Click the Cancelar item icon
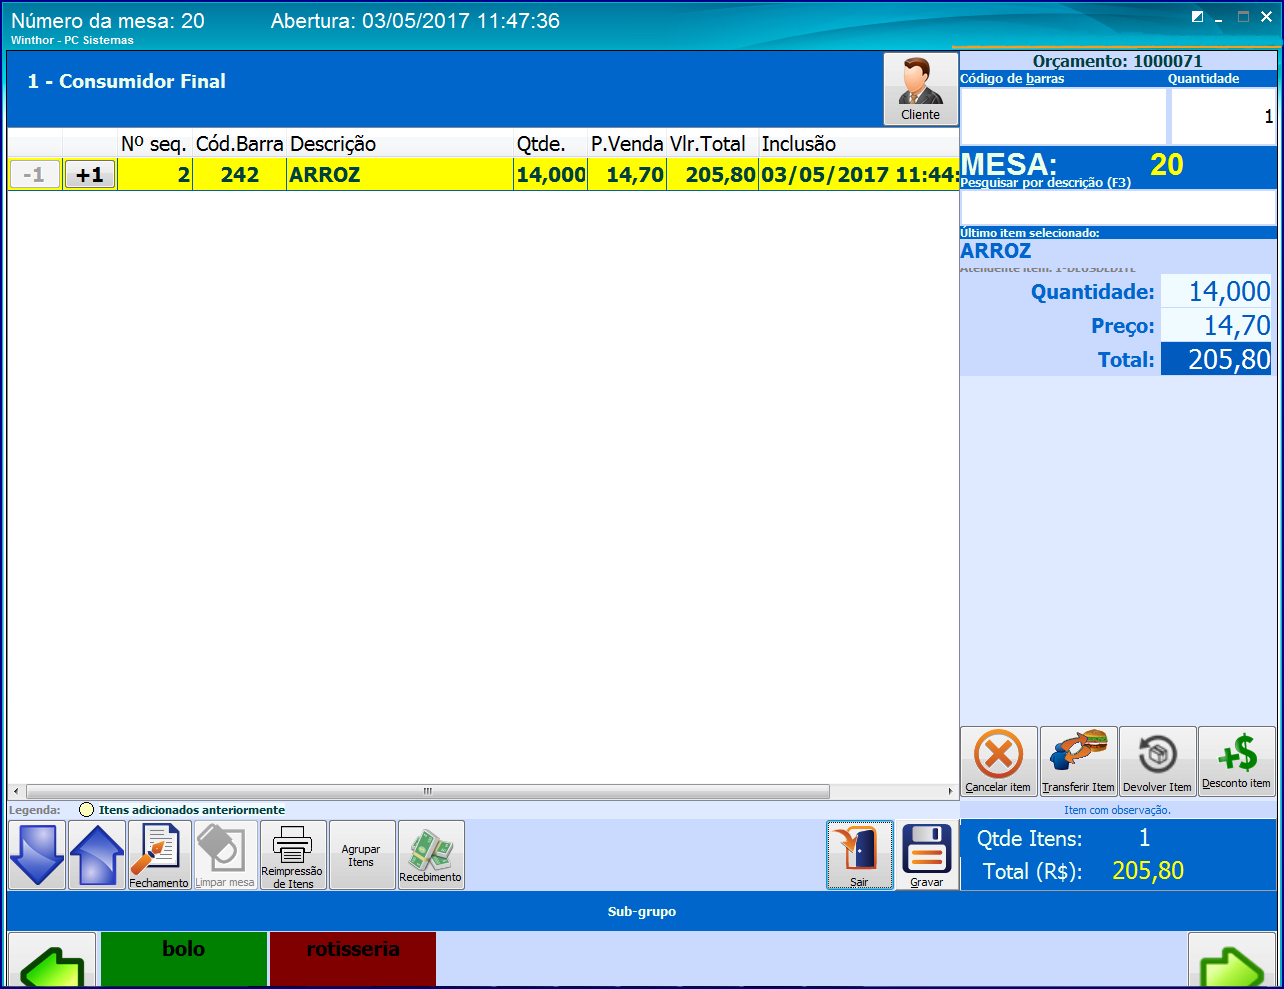Viewport: 1284px width, 989px height. coord(998,761)
